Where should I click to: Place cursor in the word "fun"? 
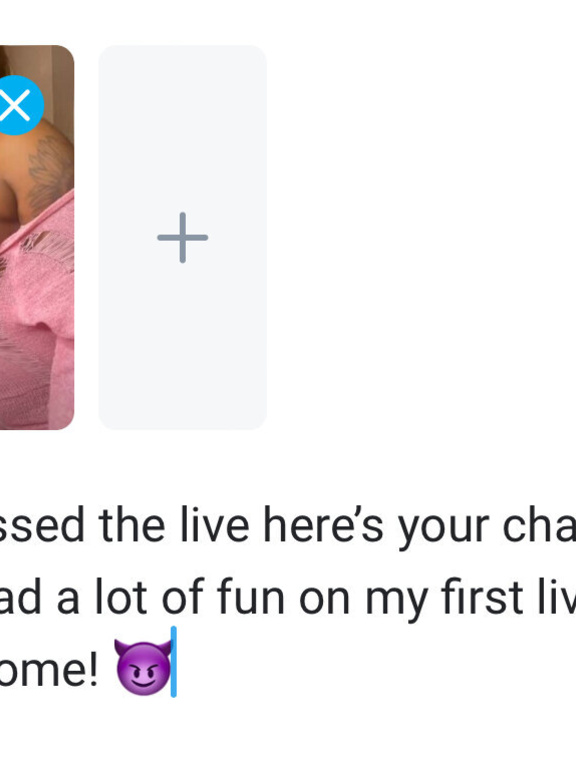[250, 597]
